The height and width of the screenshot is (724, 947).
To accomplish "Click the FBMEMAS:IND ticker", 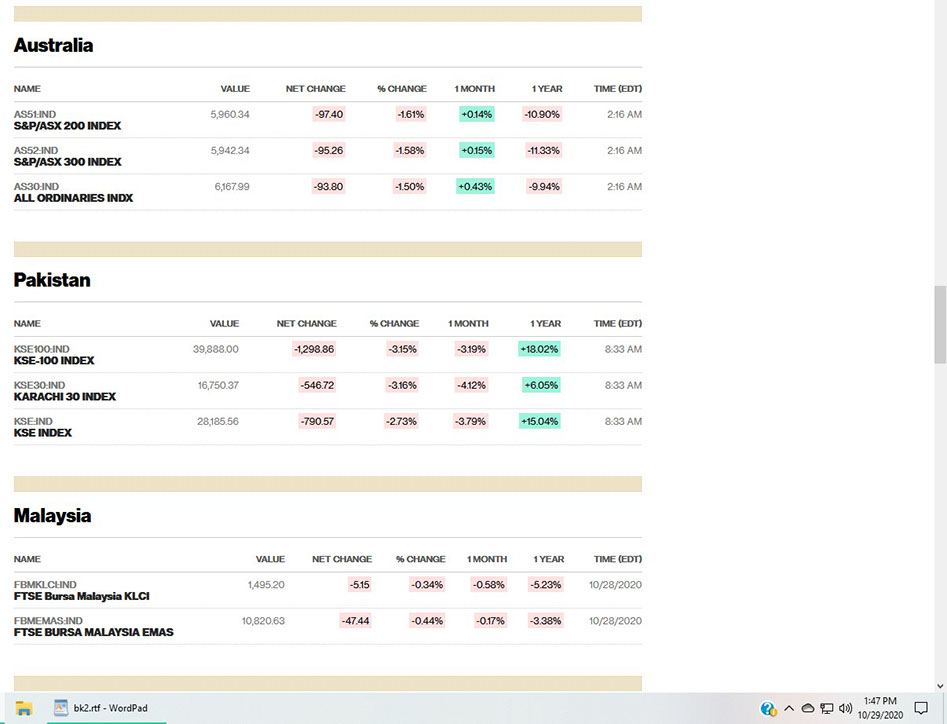I will click(48, 621).
